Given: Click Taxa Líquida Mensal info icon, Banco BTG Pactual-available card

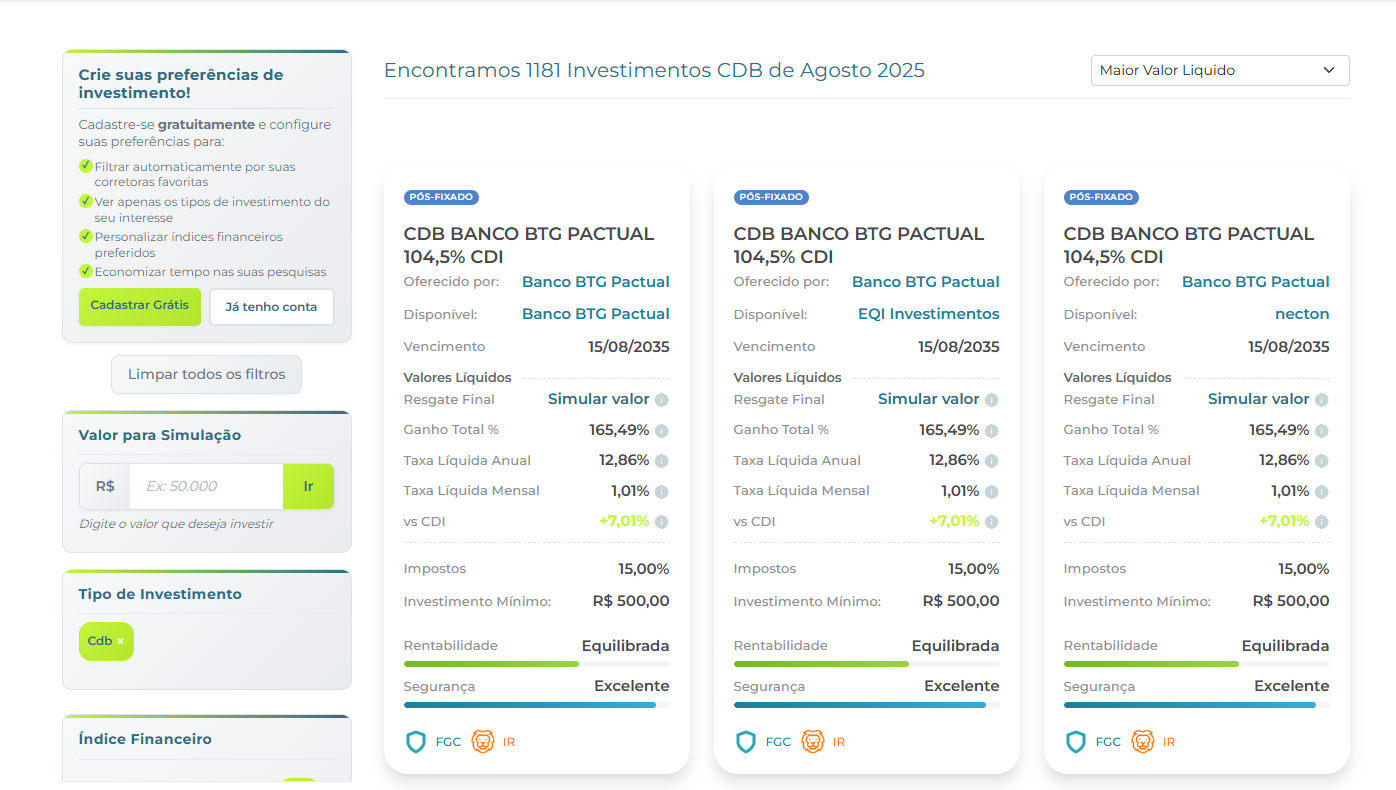Looking at the screenshot, I should tap(661, 492).
